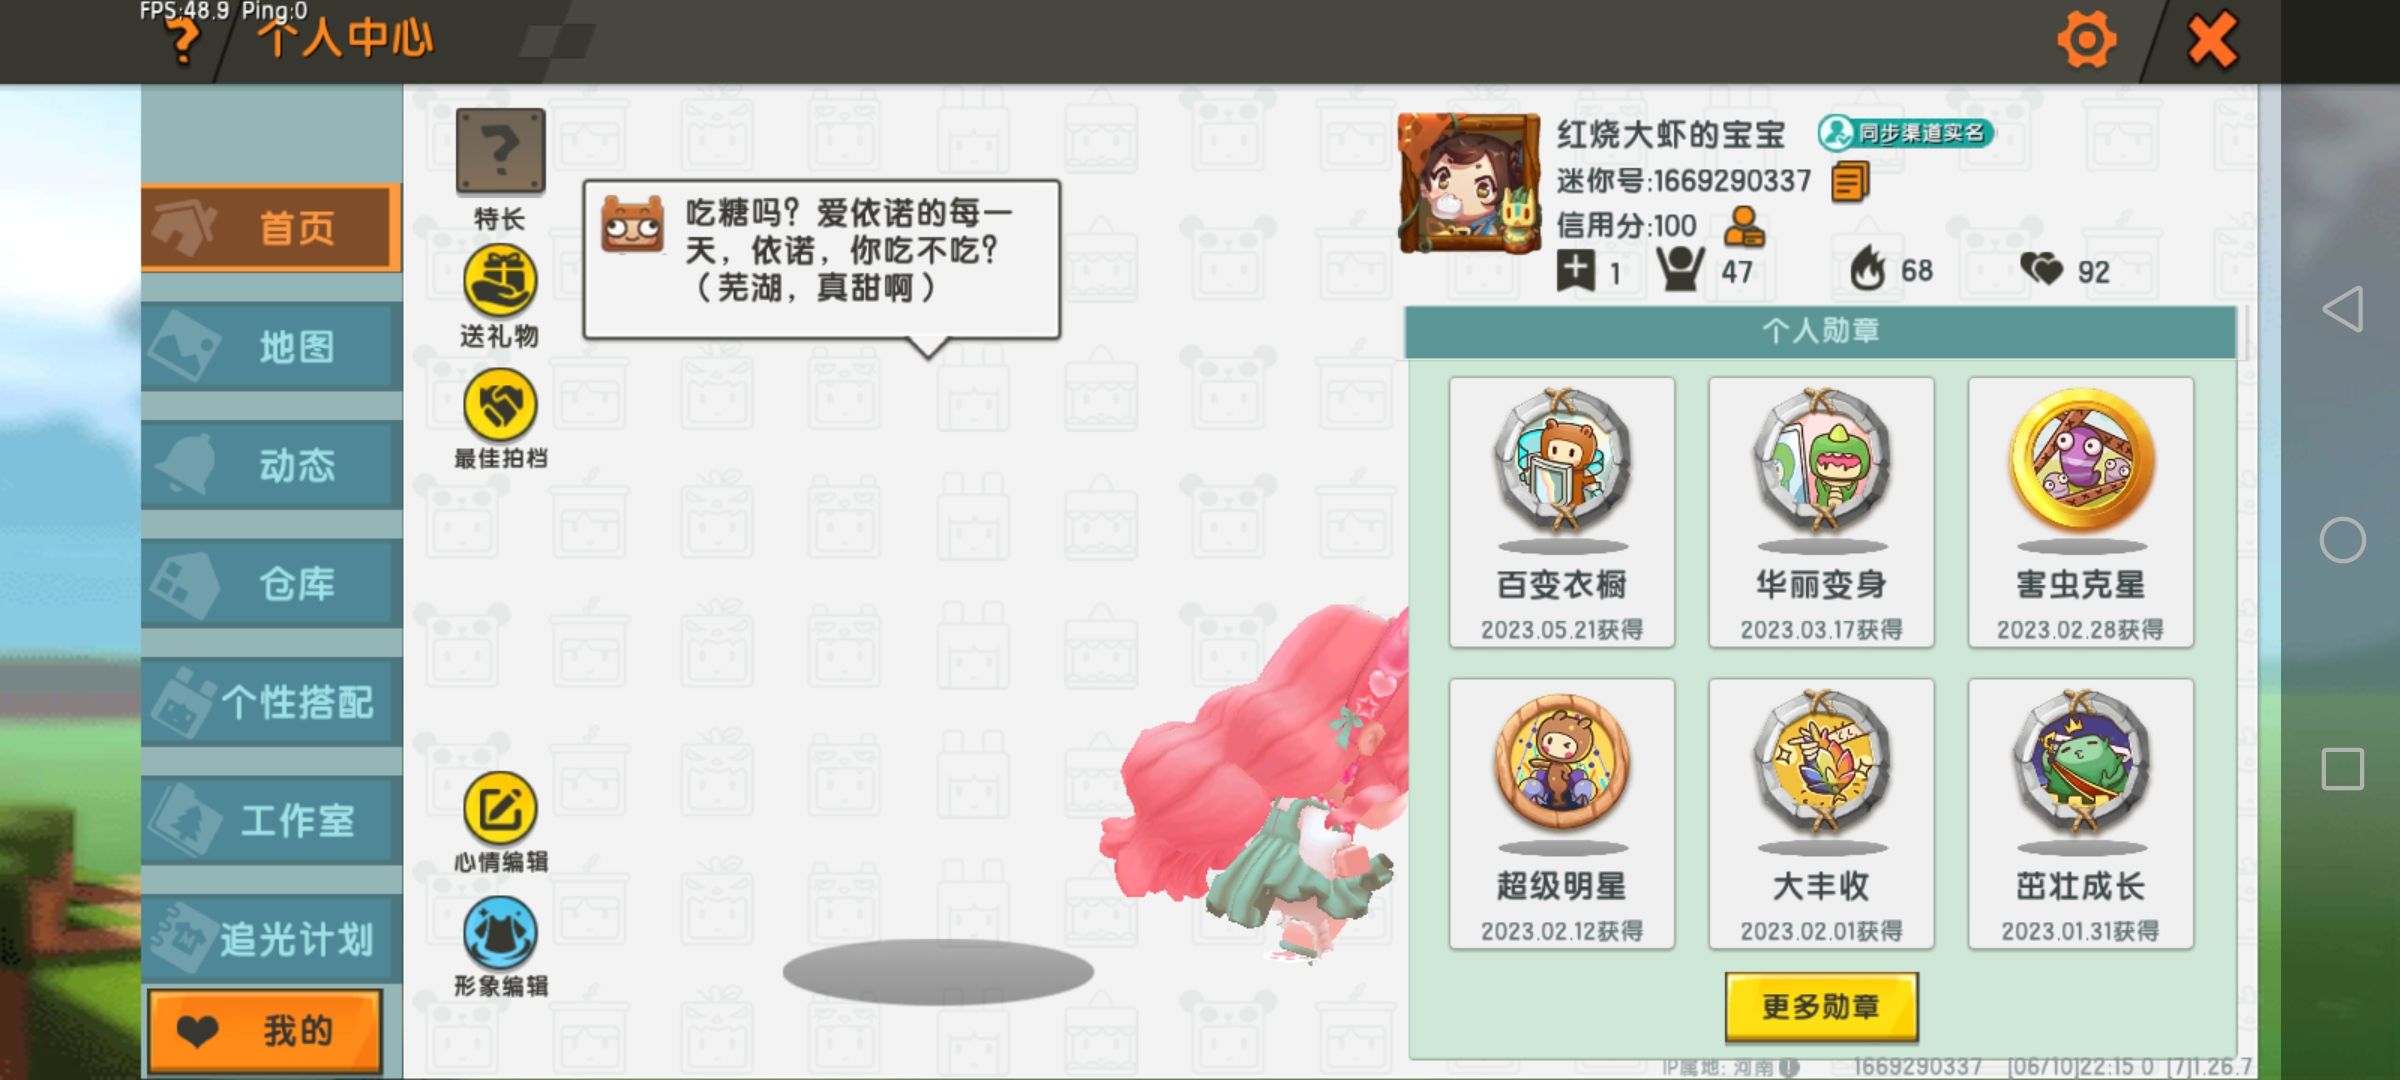Switch to the 地图 tab
Screen dimensions: 2400x1080
(272, 347)
